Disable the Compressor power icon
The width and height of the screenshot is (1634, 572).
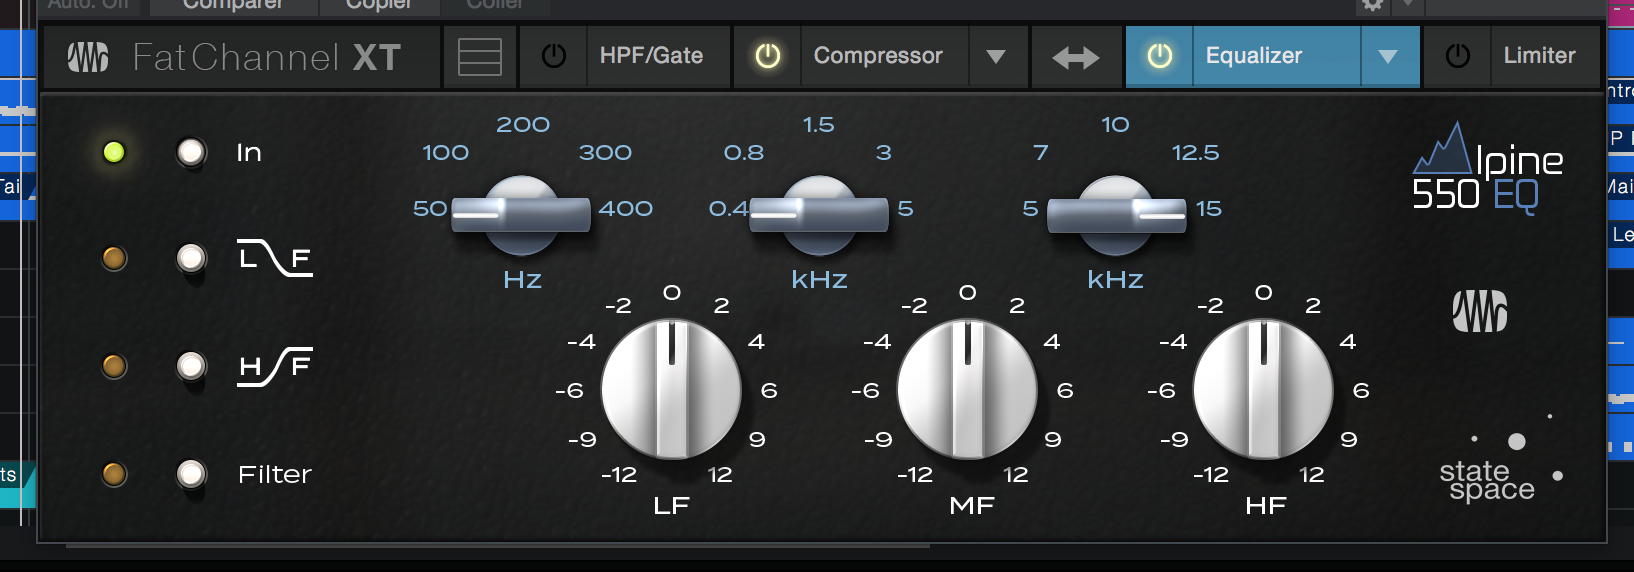click(x=767, y=56)
